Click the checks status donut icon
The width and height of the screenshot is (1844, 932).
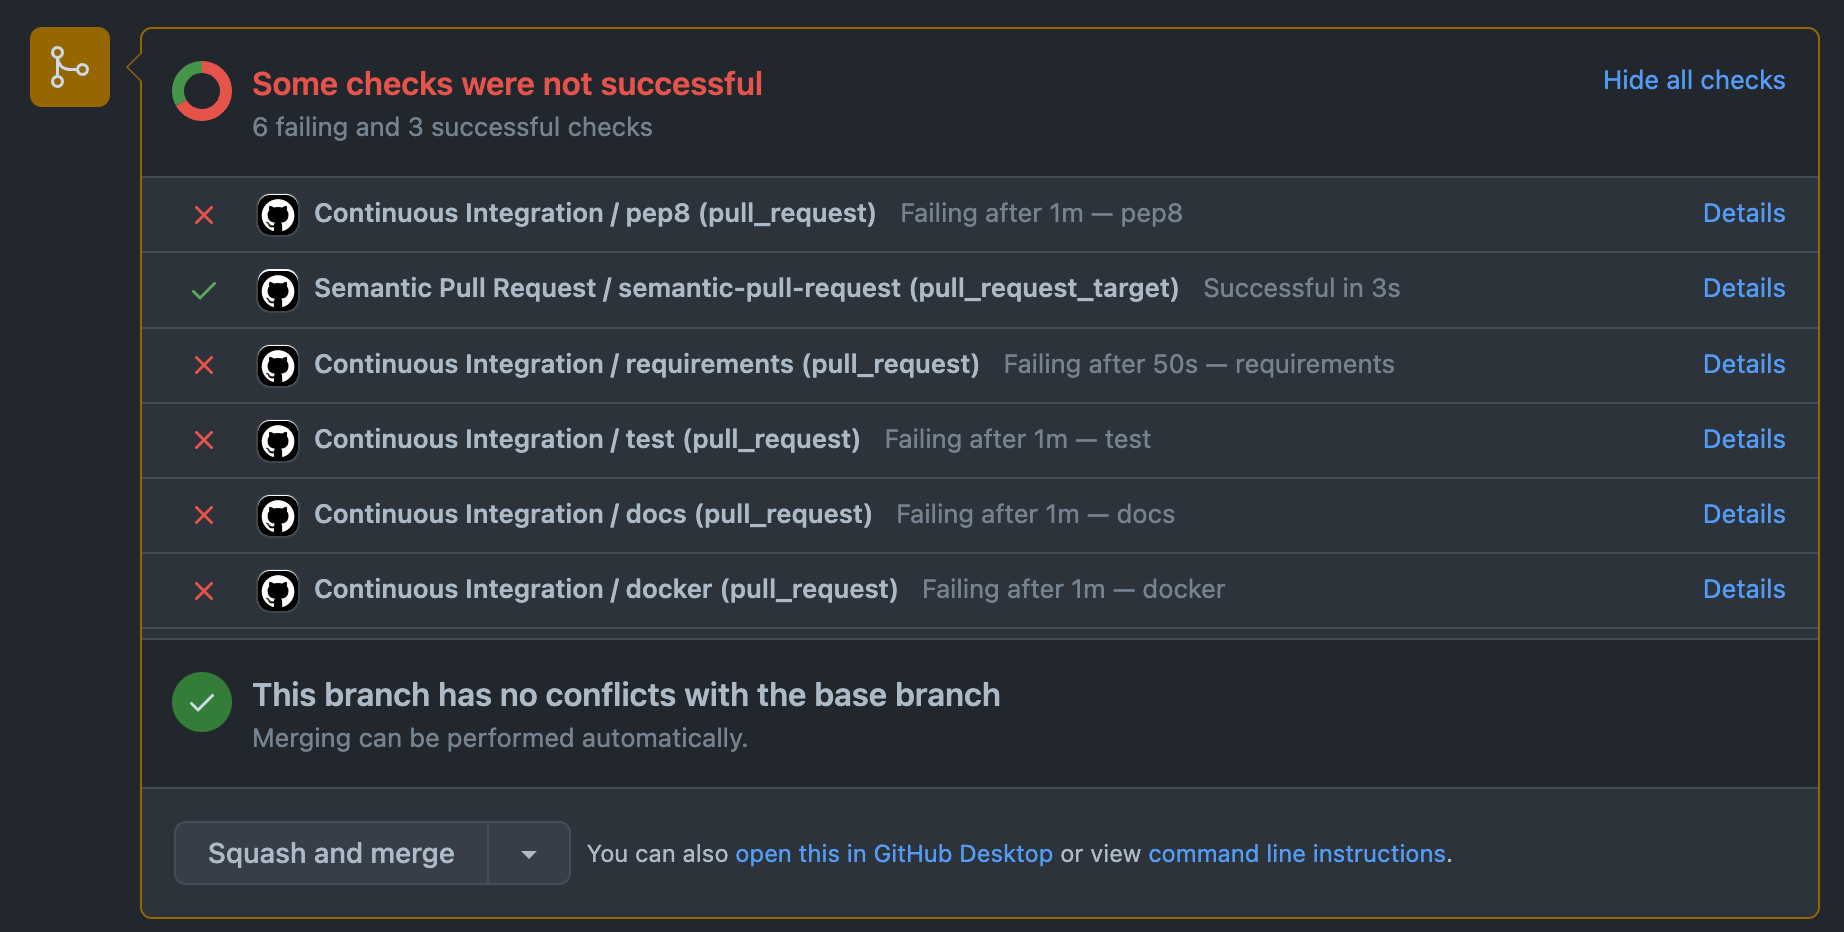(202, 91)
